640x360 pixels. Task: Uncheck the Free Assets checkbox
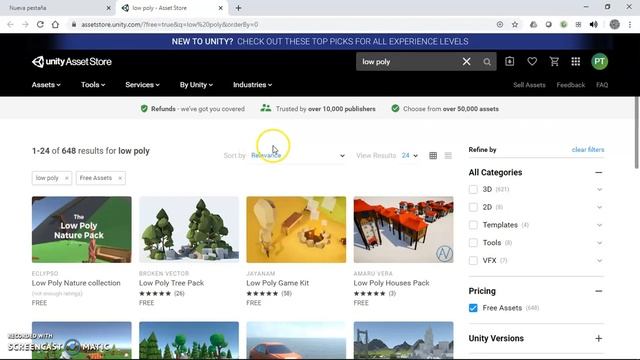point(473,308)
